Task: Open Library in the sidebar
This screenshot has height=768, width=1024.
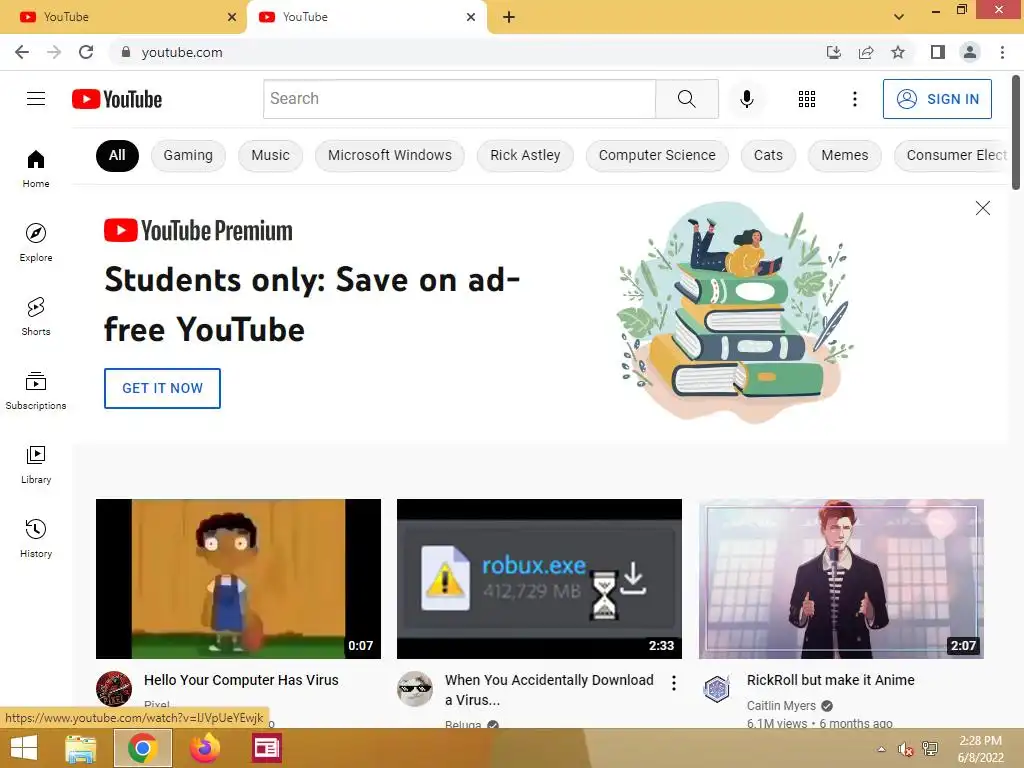Action: (36, 464)
